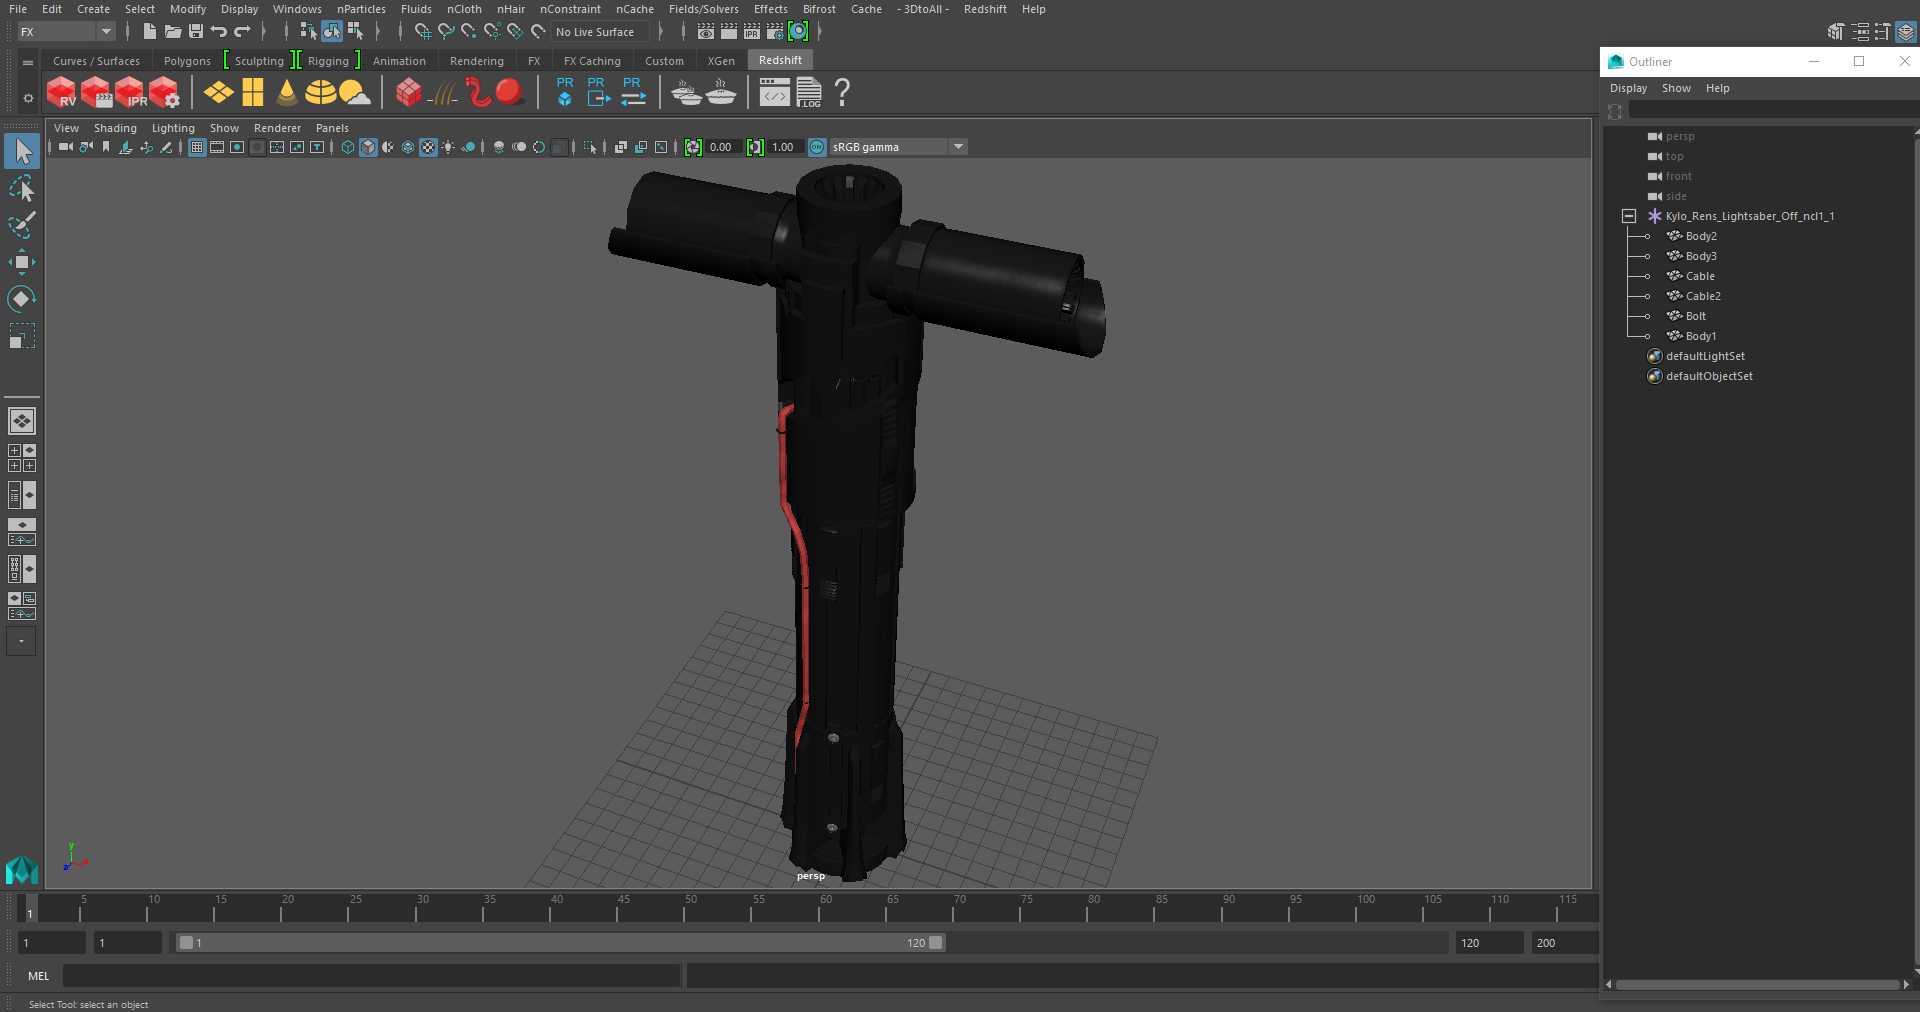Click the Save scene icon
This screenshot has height=1012, width=1920.
point(196,32)
